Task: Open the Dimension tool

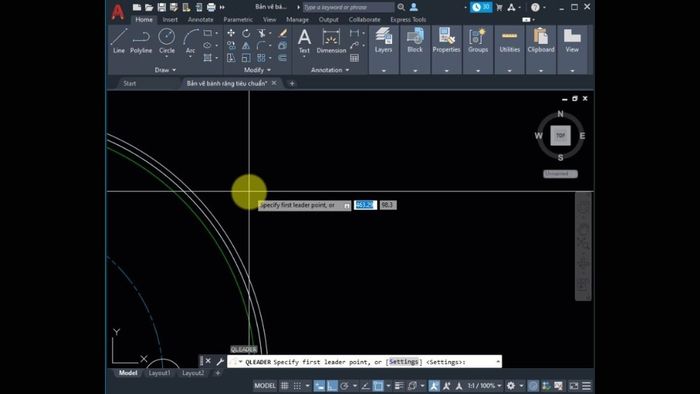Action: pos(331,41)
